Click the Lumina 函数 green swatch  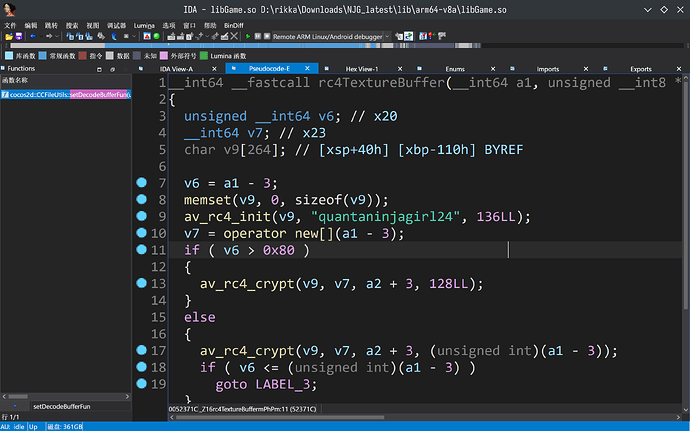(x=204, y=55)
